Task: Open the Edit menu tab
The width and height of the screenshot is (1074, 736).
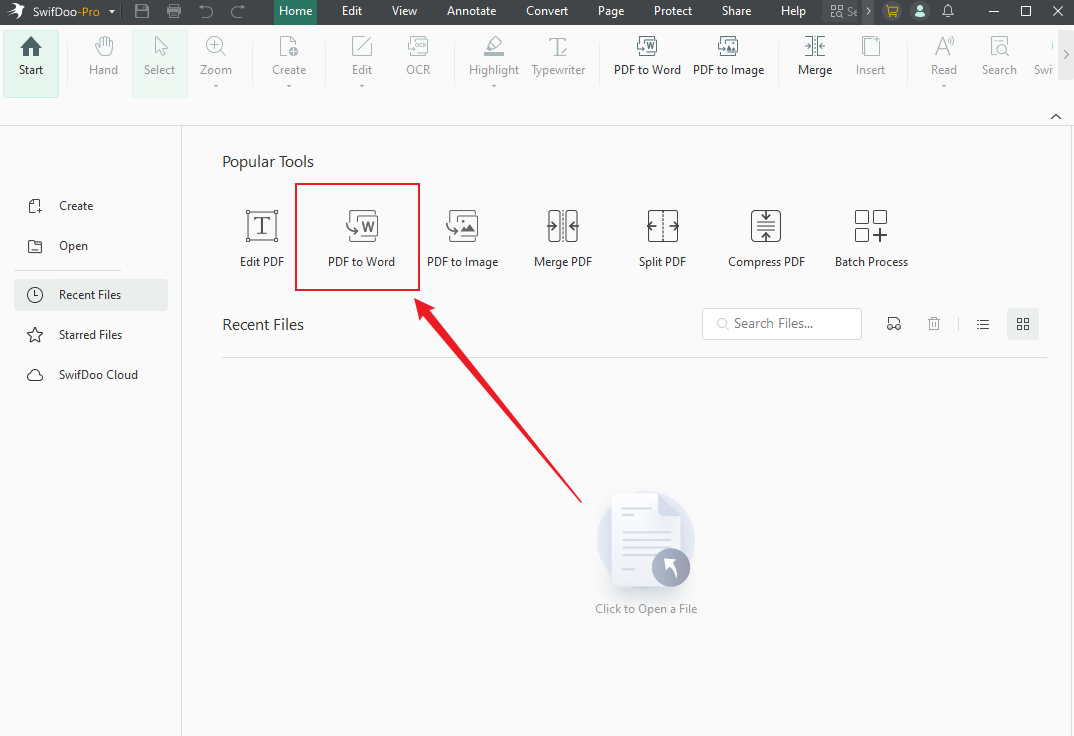Action: 352,11
